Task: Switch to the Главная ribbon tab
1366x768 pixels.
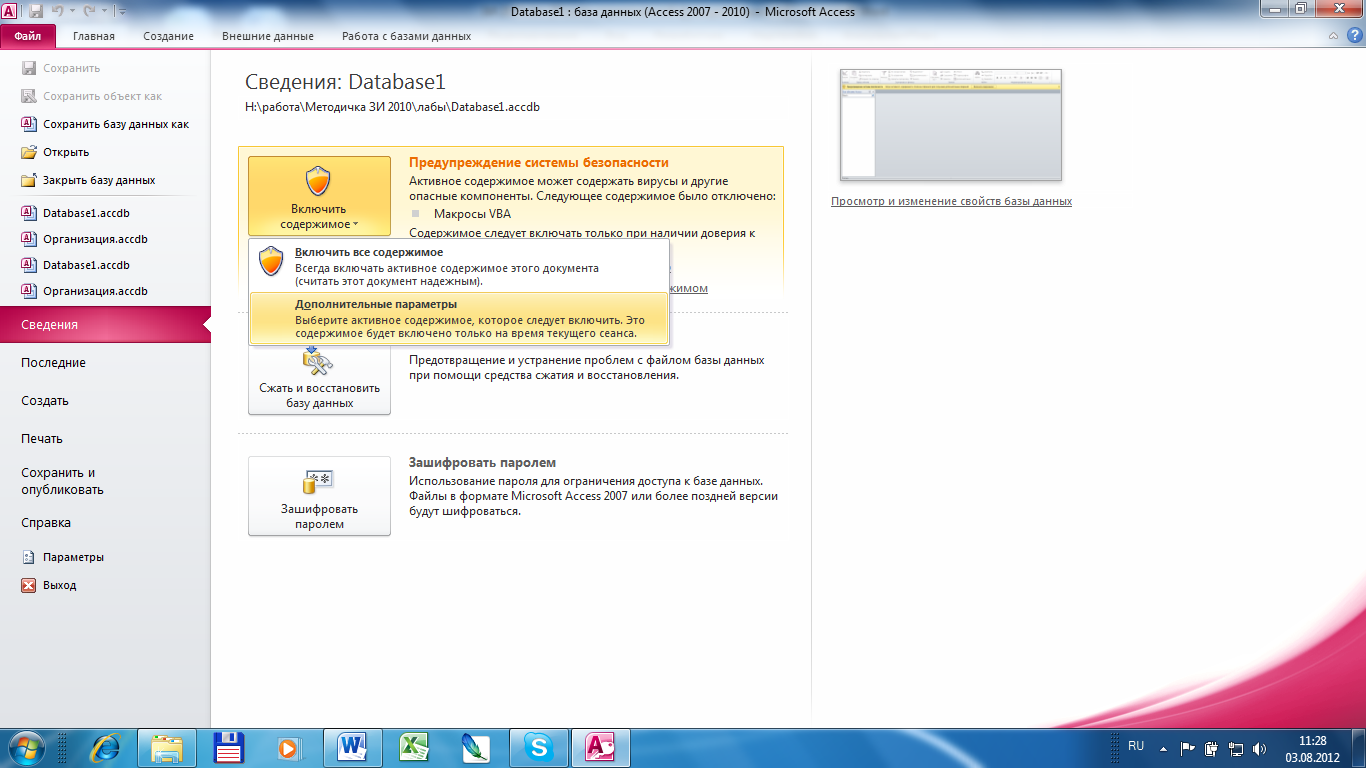Action: point(94,36)
